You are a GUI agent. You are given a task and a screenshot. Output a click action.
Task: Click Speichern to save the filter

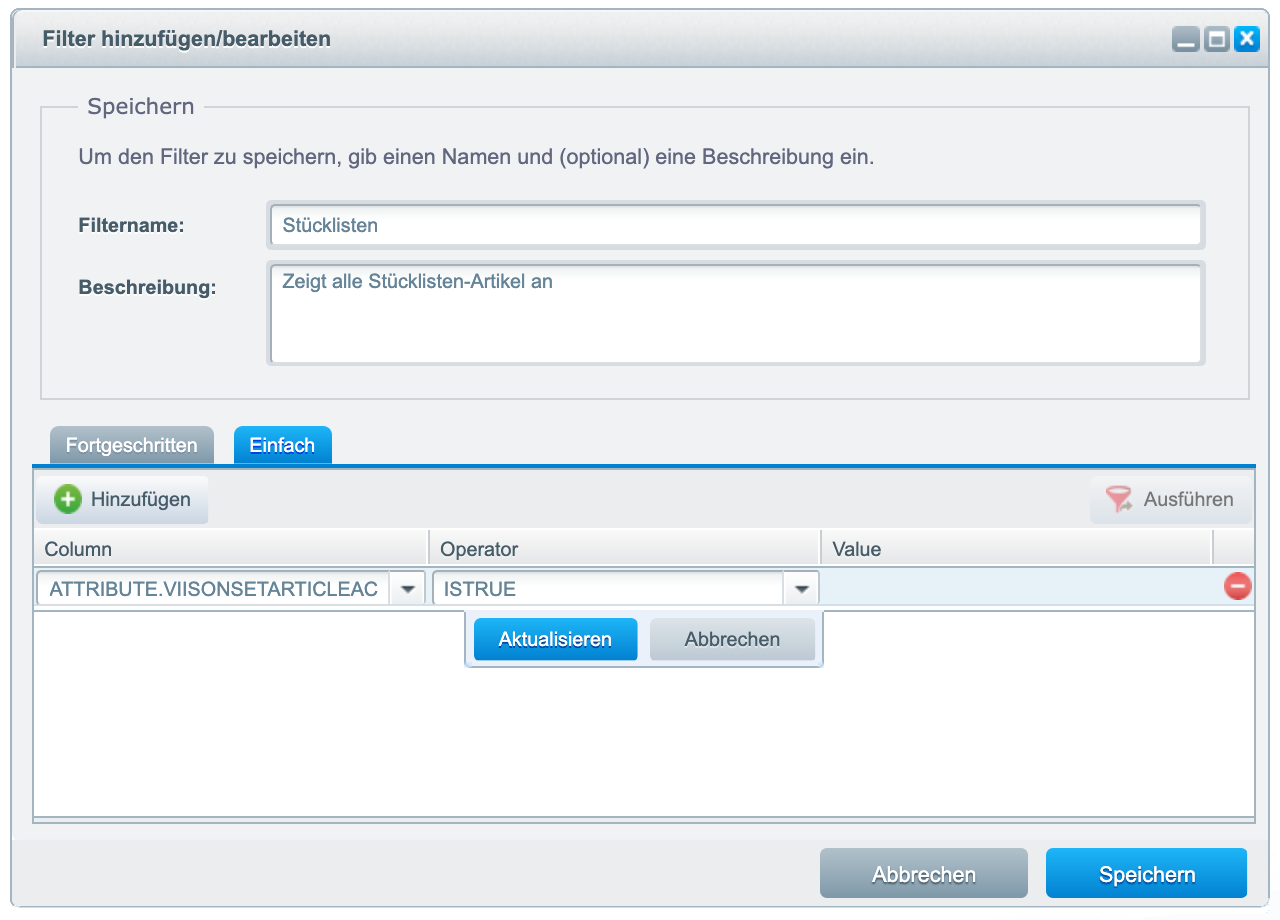coord(1146,875)
